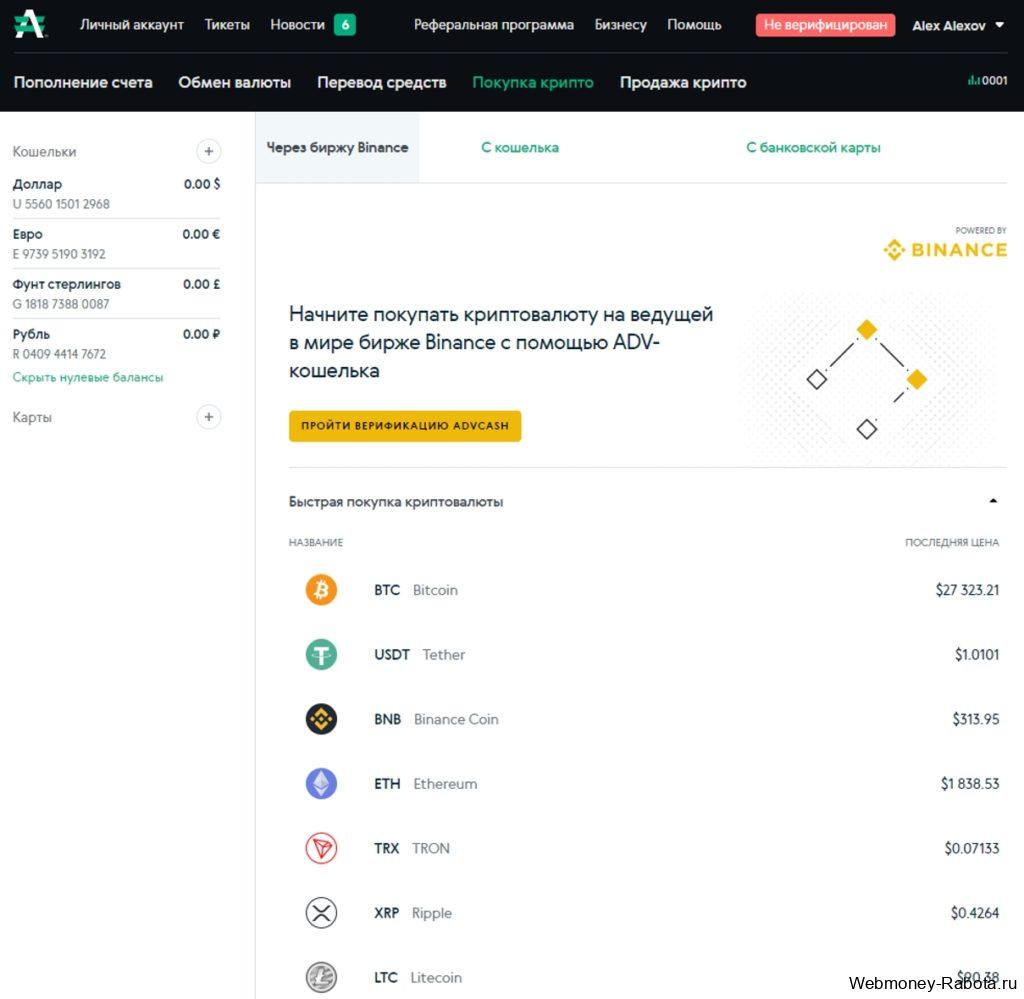Screen dimensions: 1024x999
Task: Click Скрыть нулевые балансы link
Action: pyautogui.click(x=88, y=377)
